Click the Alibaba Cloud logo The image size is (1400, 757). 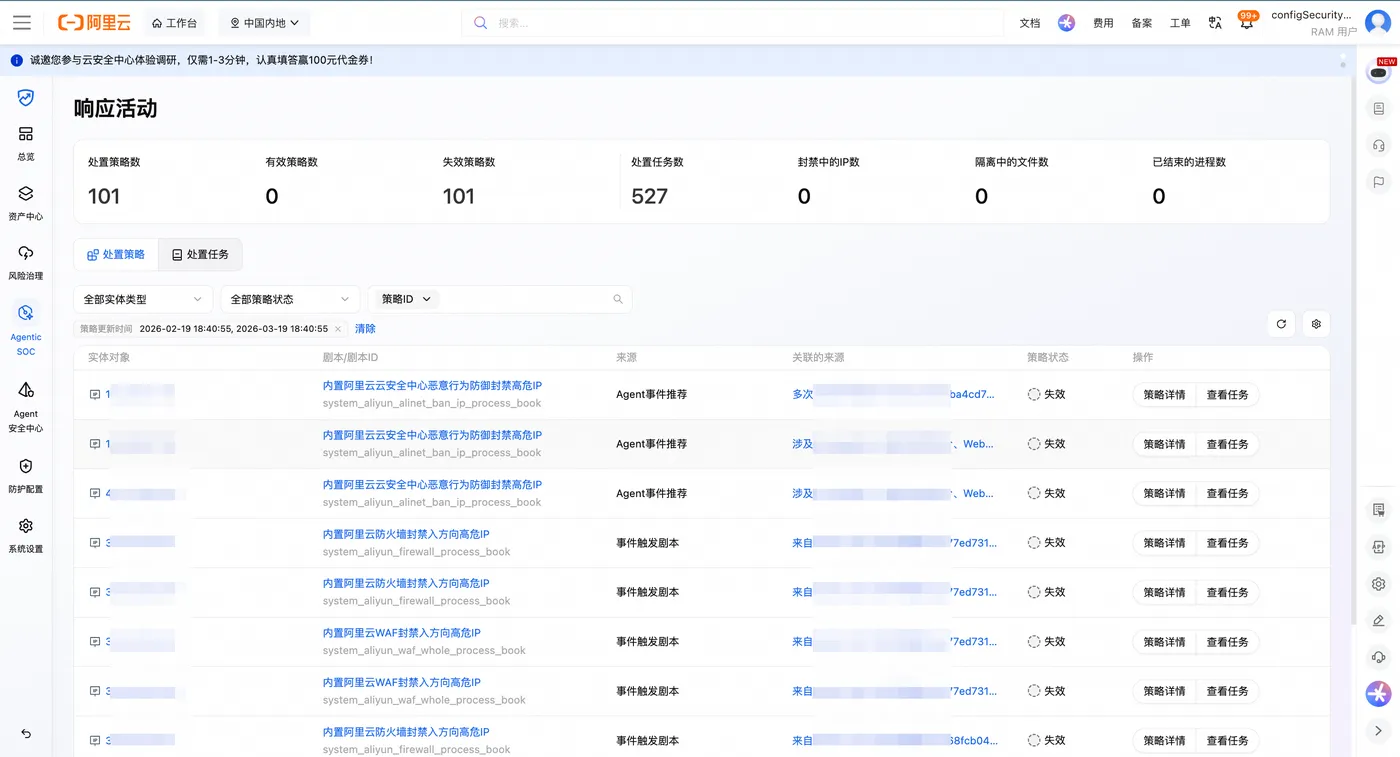coord(94,23)
